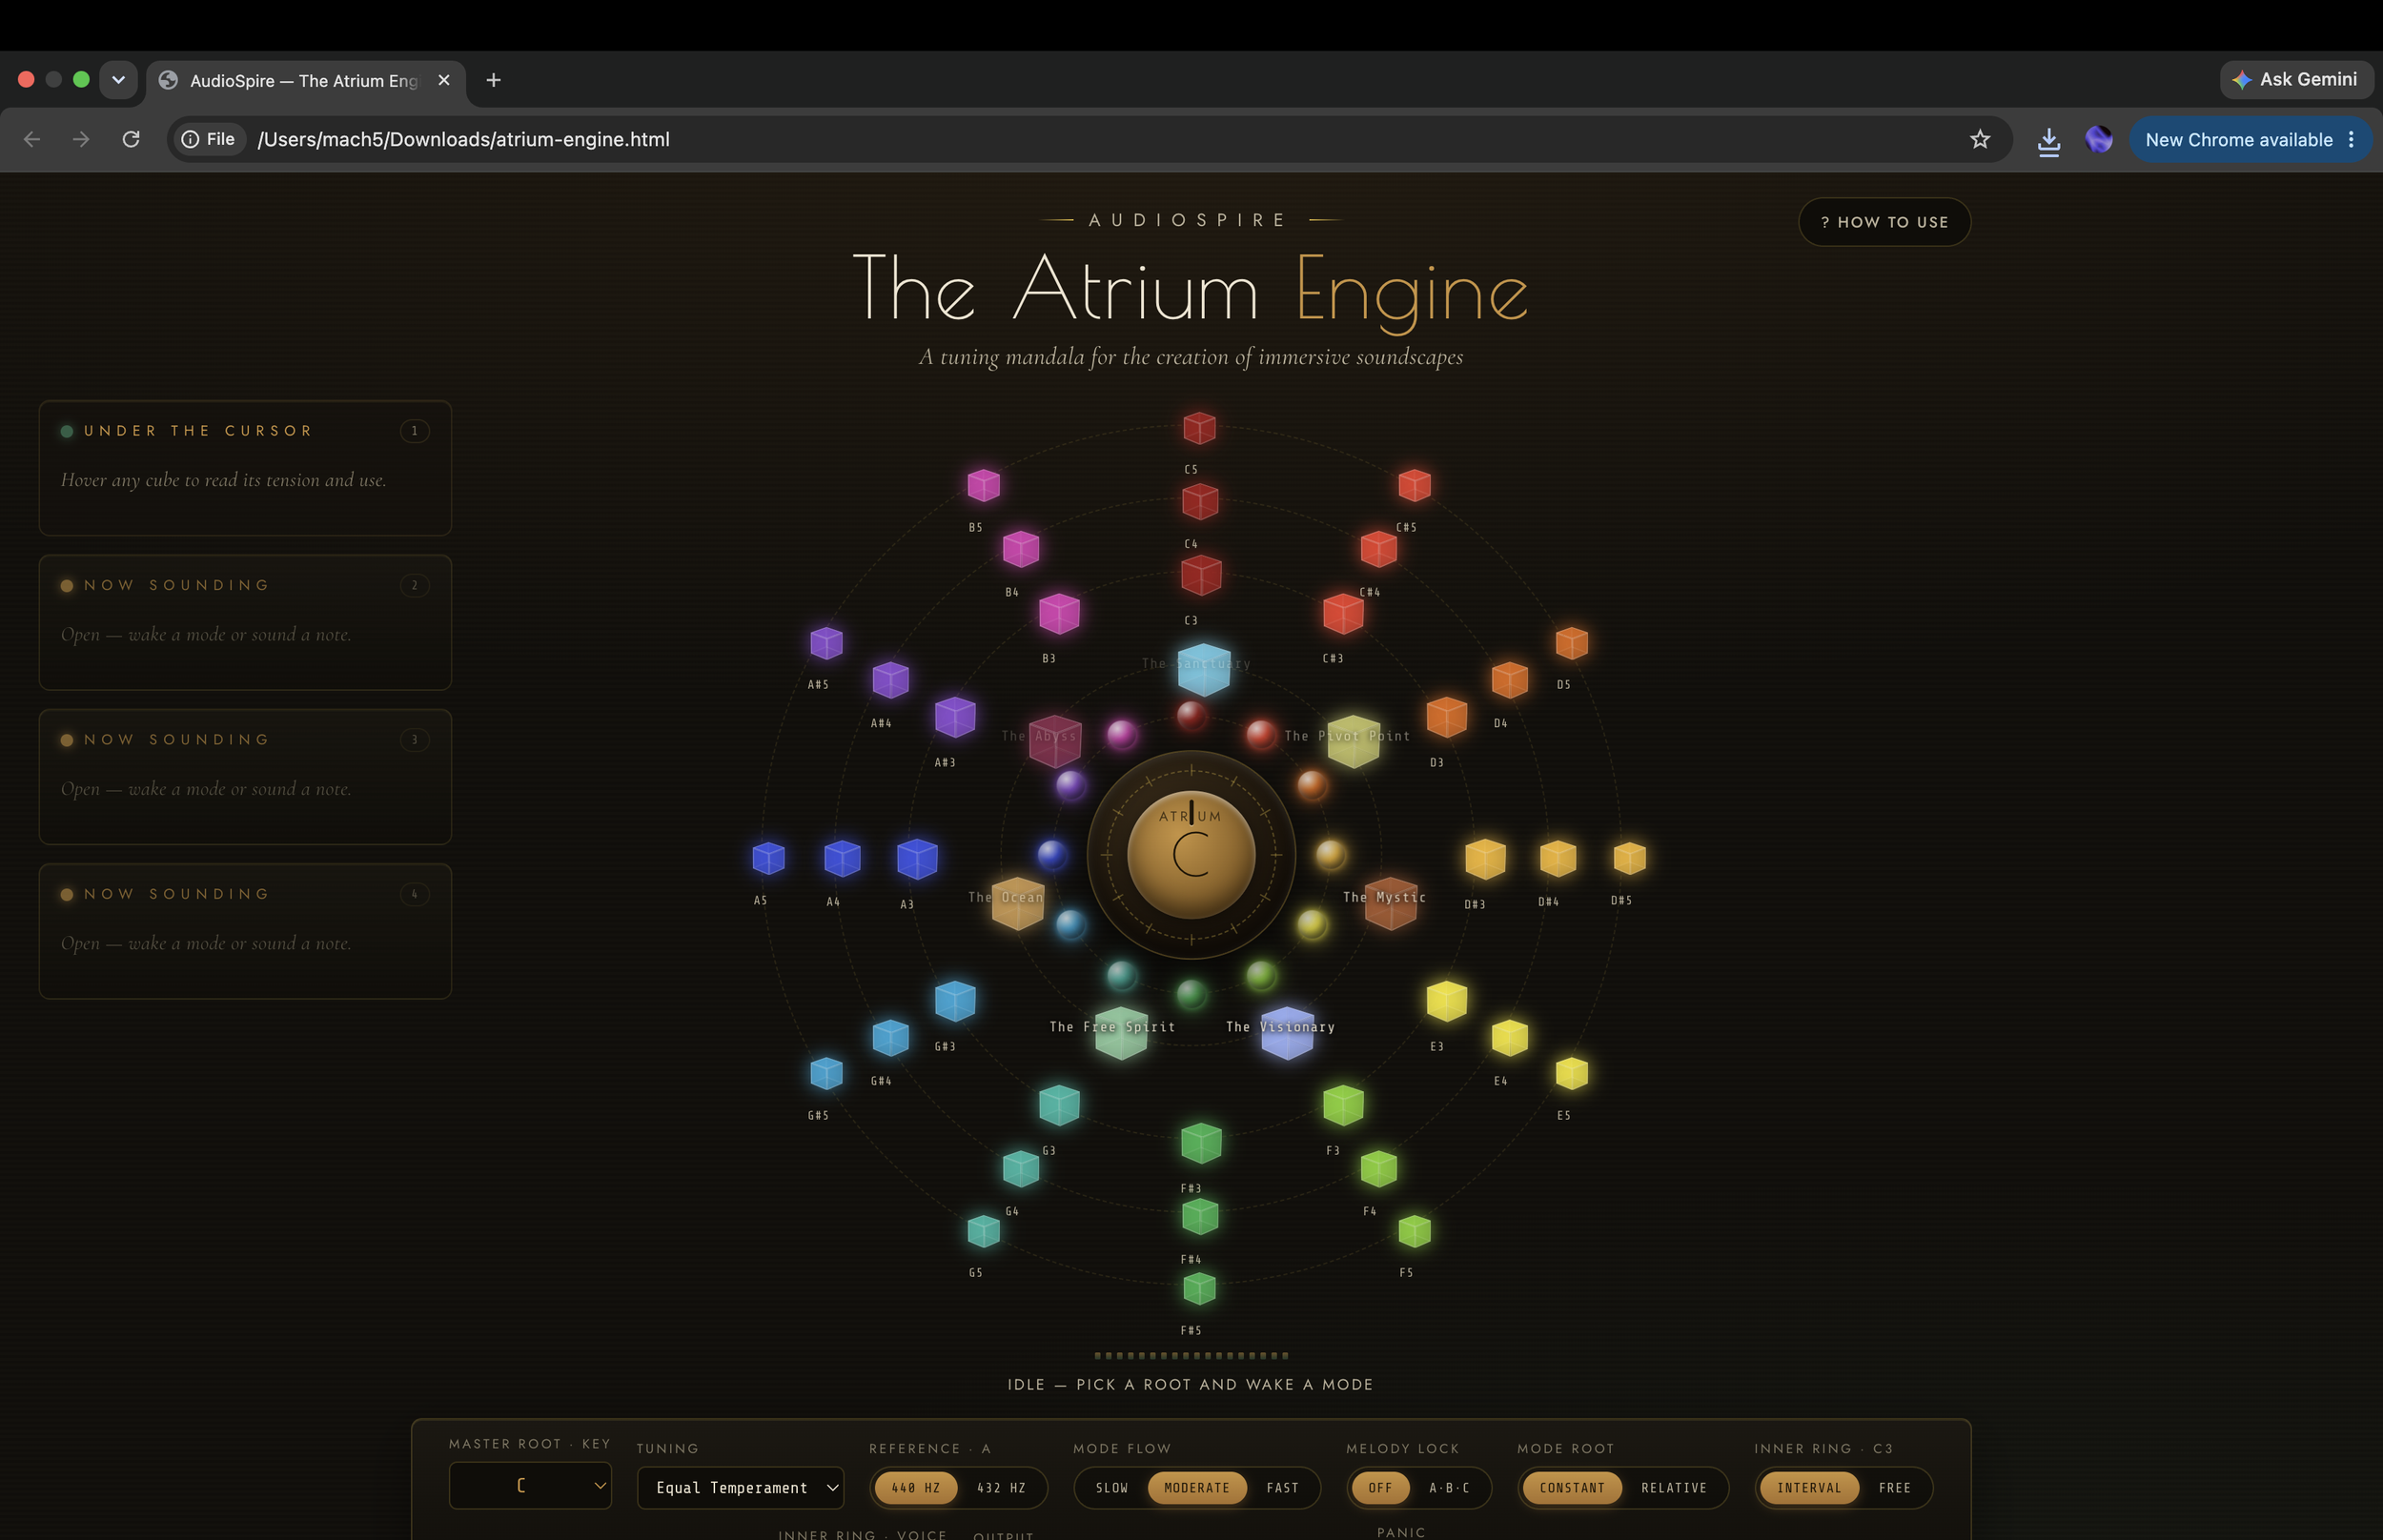The height and width of the screenshot is (1540, 2383).
Task: Set mode flow to Slow
Action: 1111,1487
